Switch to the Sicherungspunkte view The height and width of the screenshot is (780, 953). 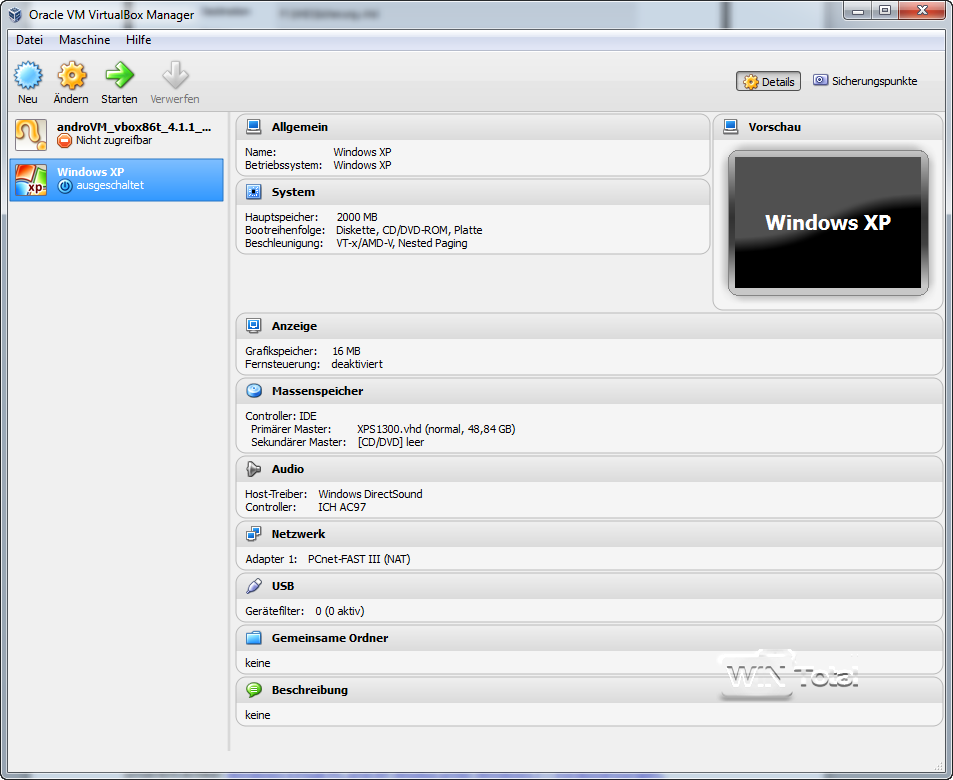865,81
